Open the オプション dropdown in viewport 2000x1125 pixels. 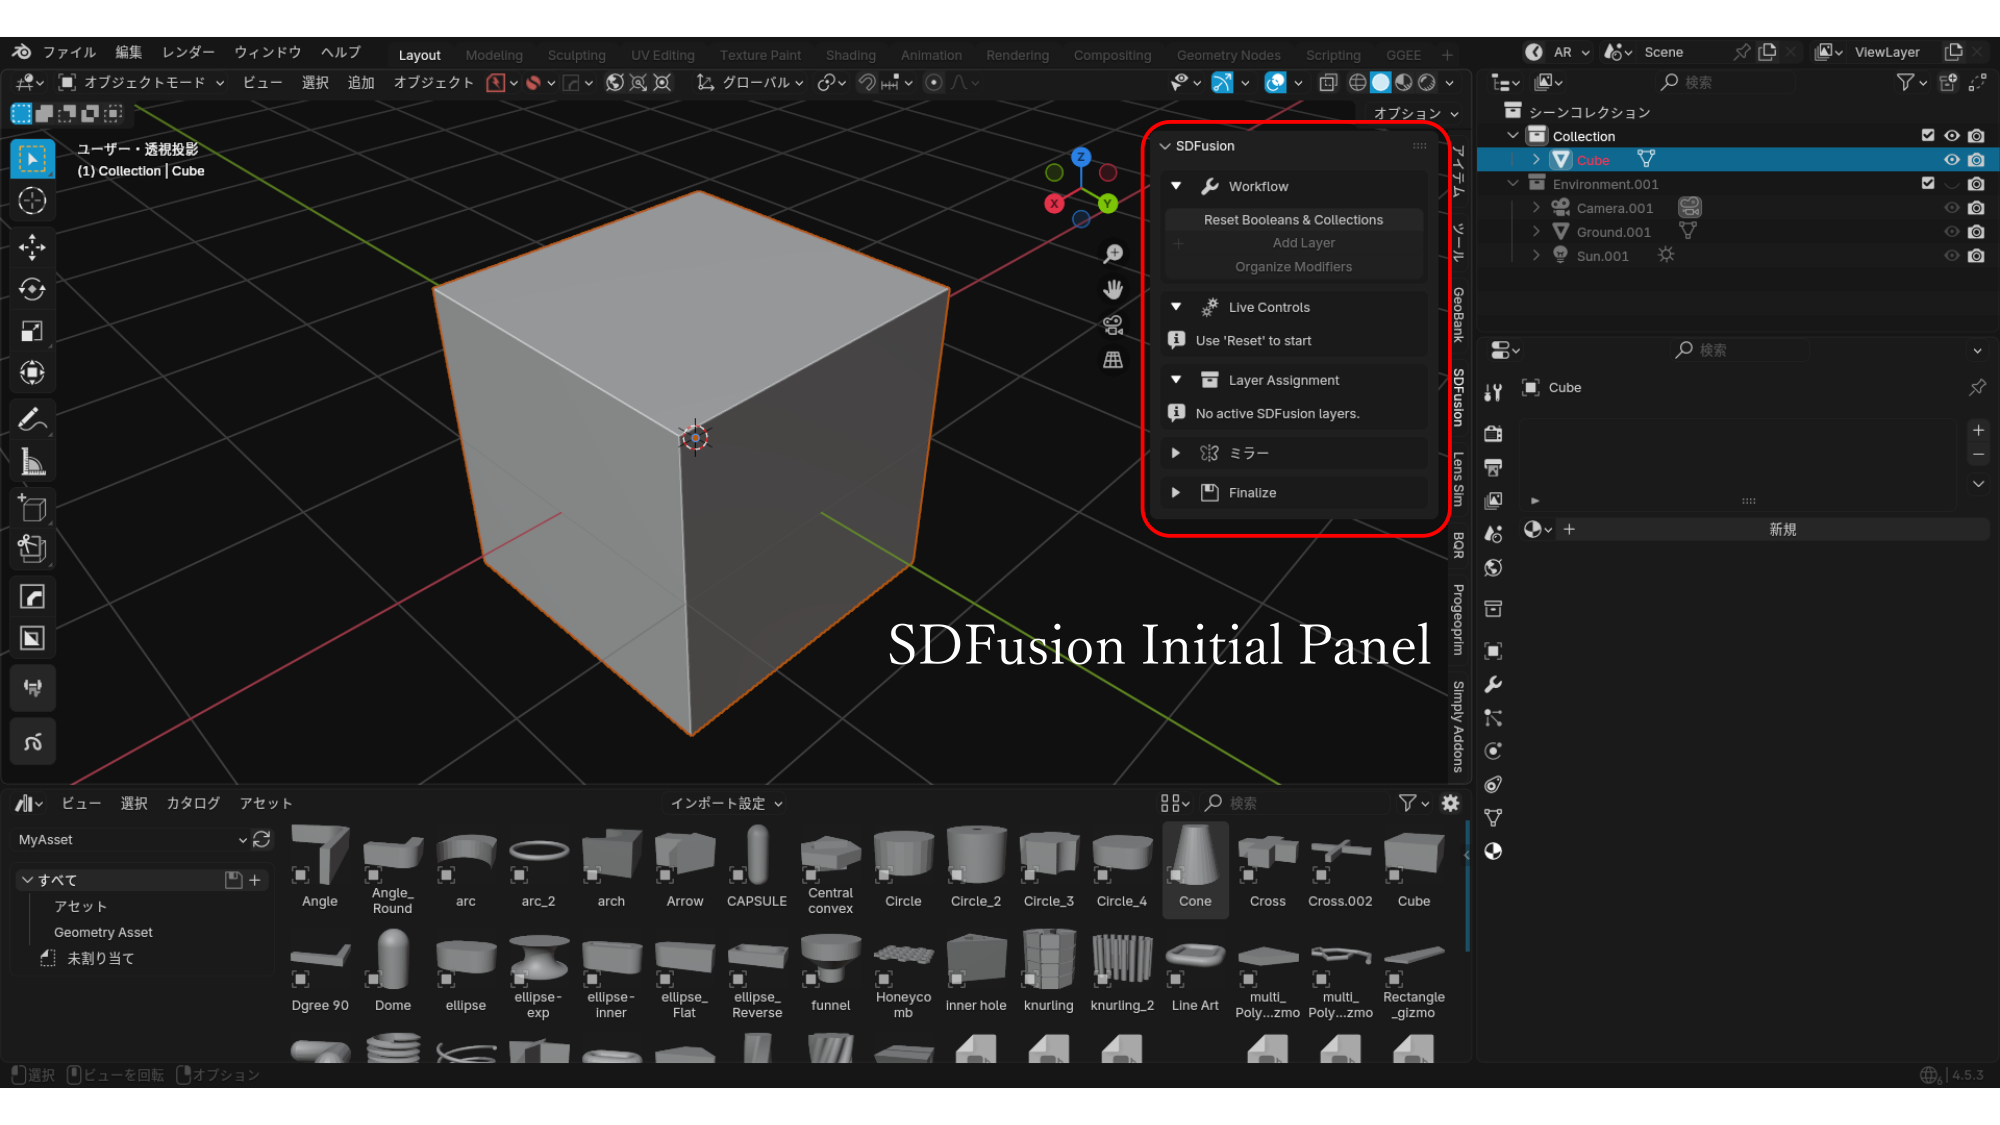point(1415,113)
